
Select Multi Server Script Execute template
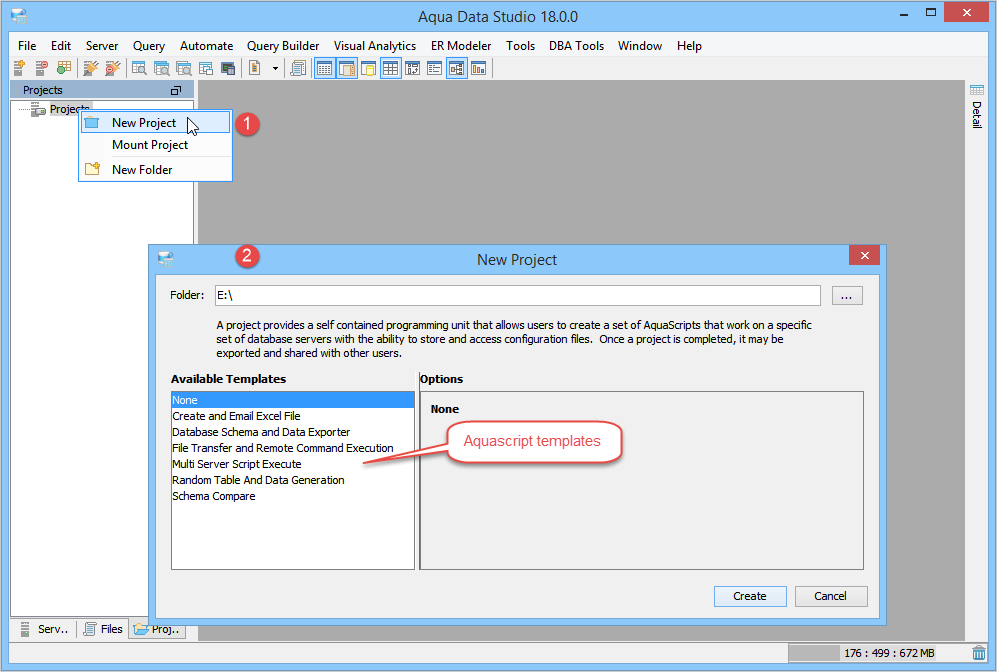coord(292,464)
